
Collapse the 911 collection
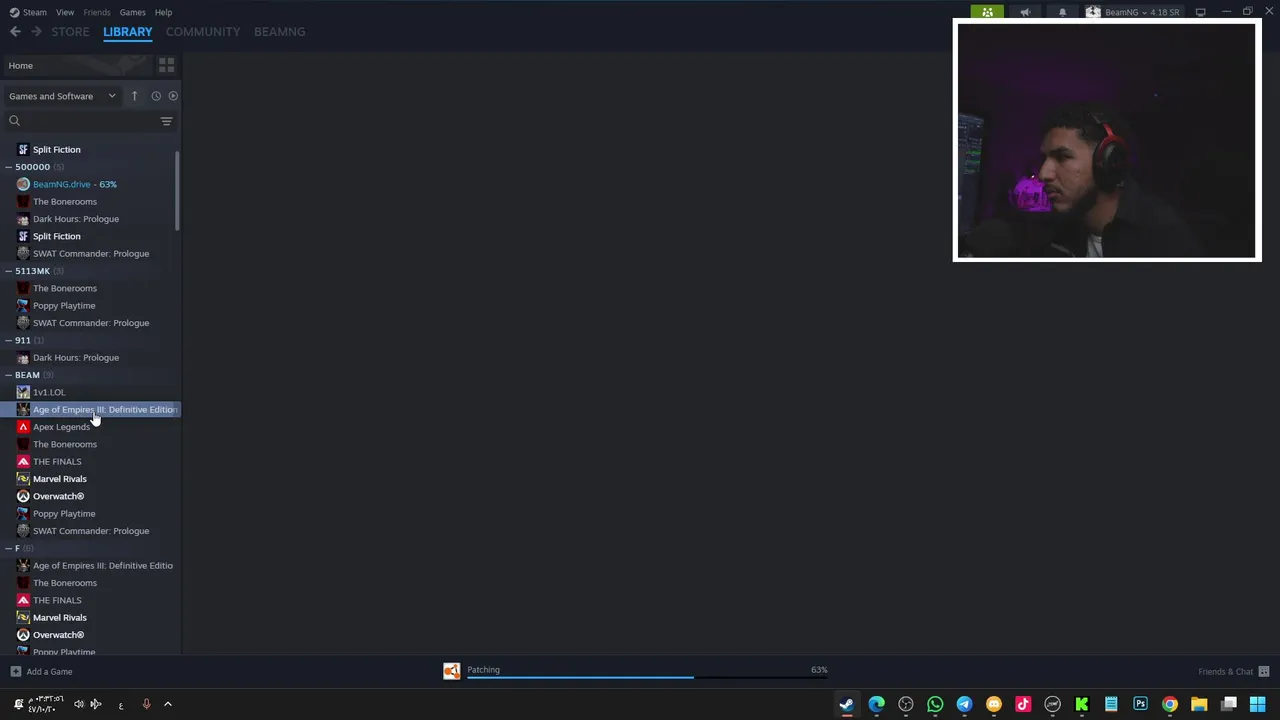pyautogui.click(x=8, y=340)
